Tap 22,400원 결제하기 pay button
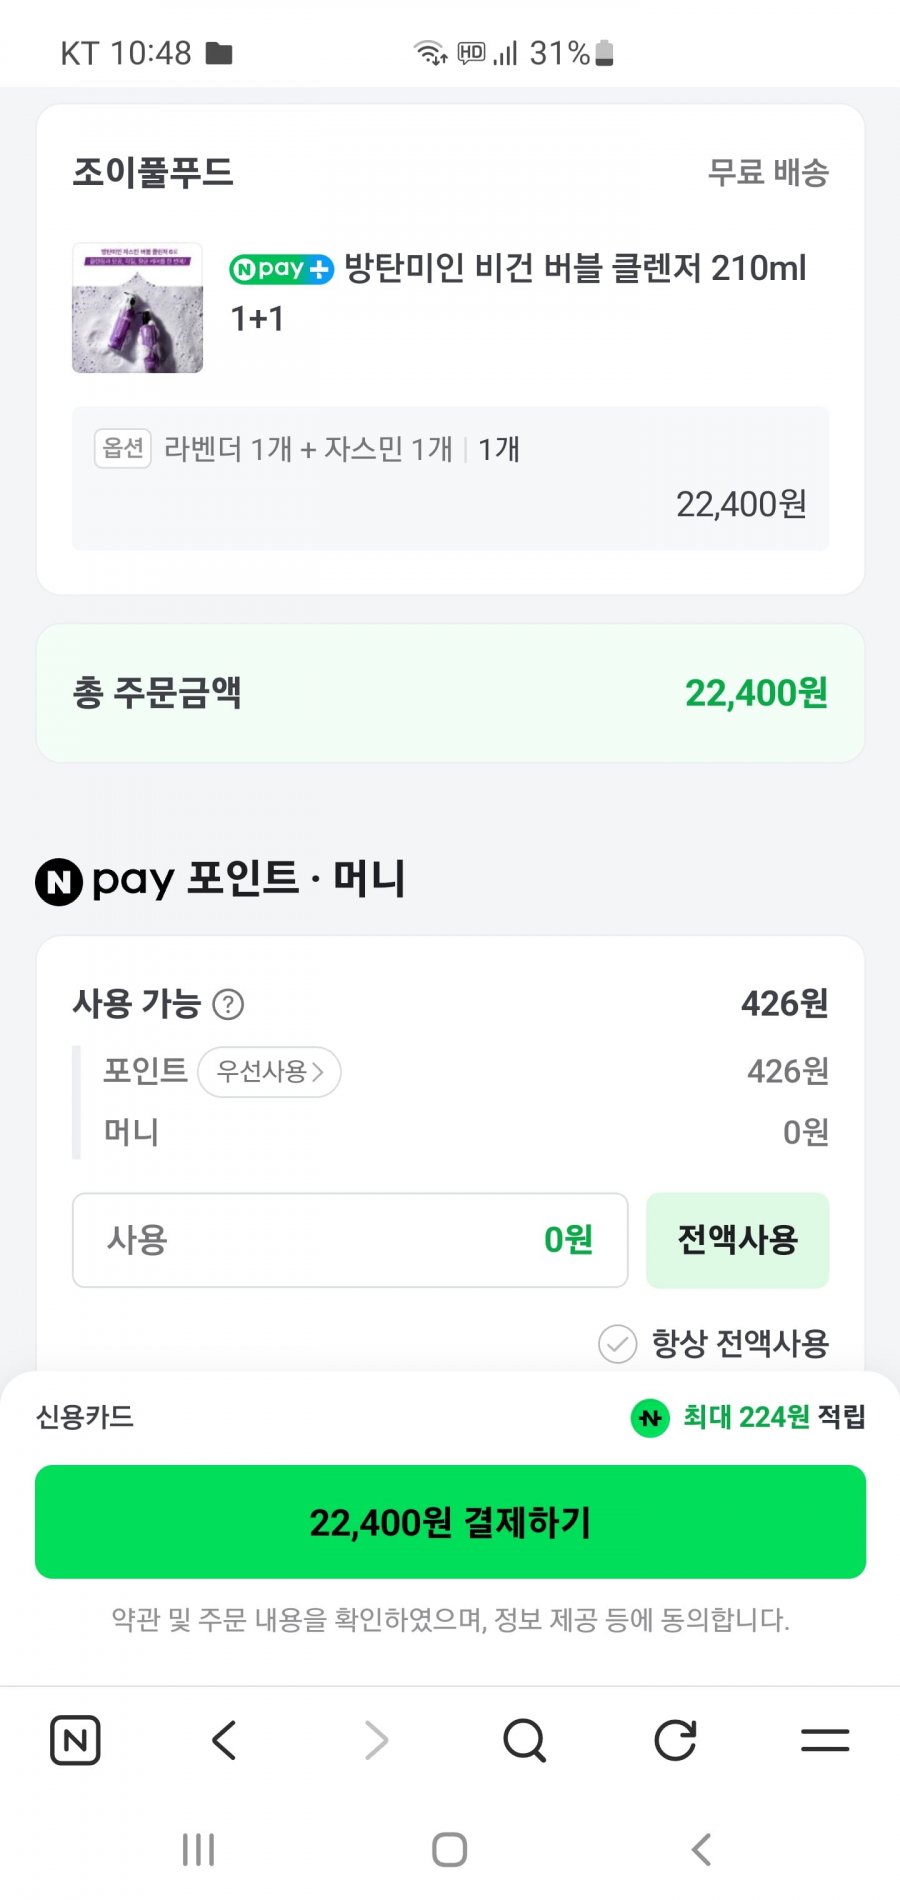Image resolution: width=900 pixels, height=1900 pixels. pos(450,1522)
